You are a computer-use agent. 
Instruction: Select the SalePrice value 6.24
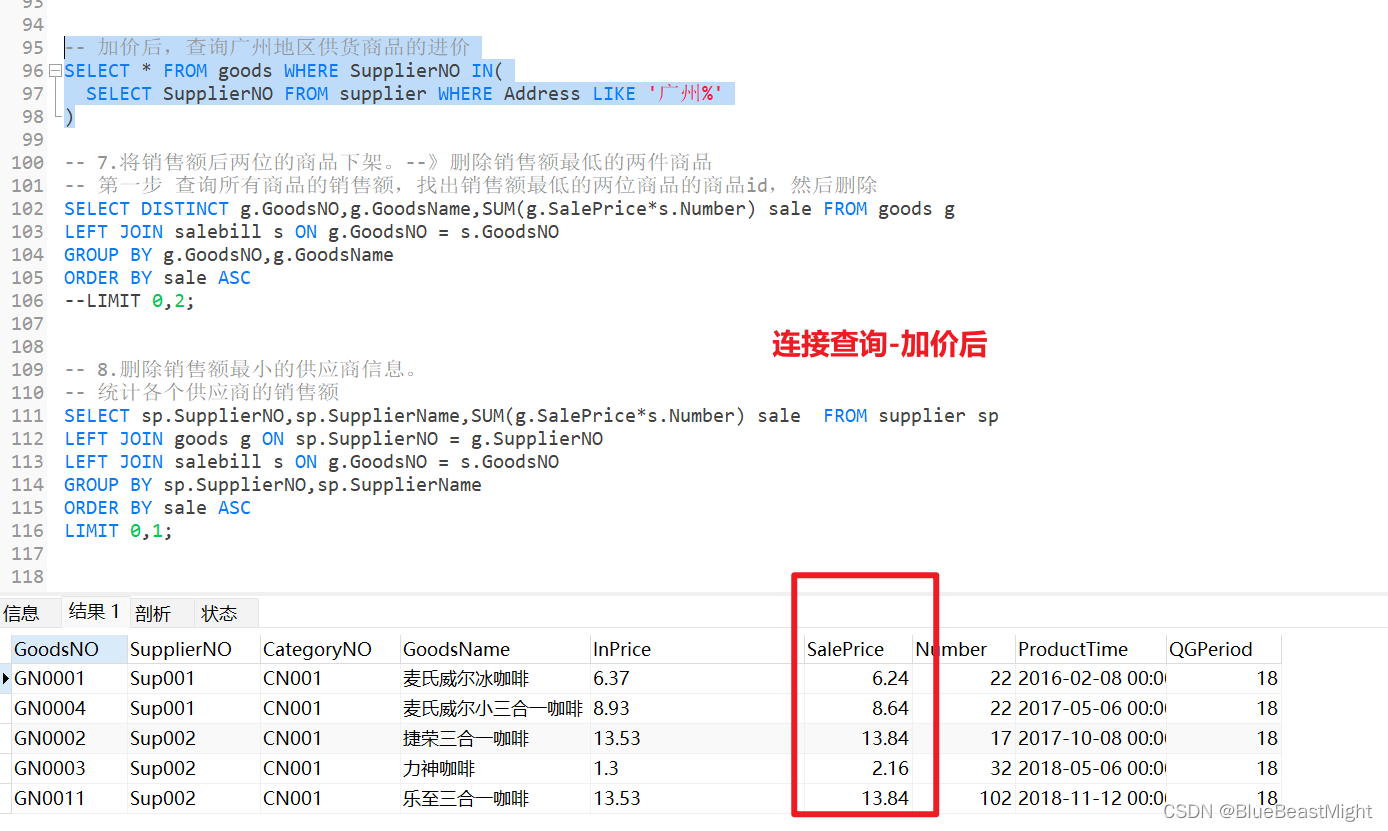[858, 679]
